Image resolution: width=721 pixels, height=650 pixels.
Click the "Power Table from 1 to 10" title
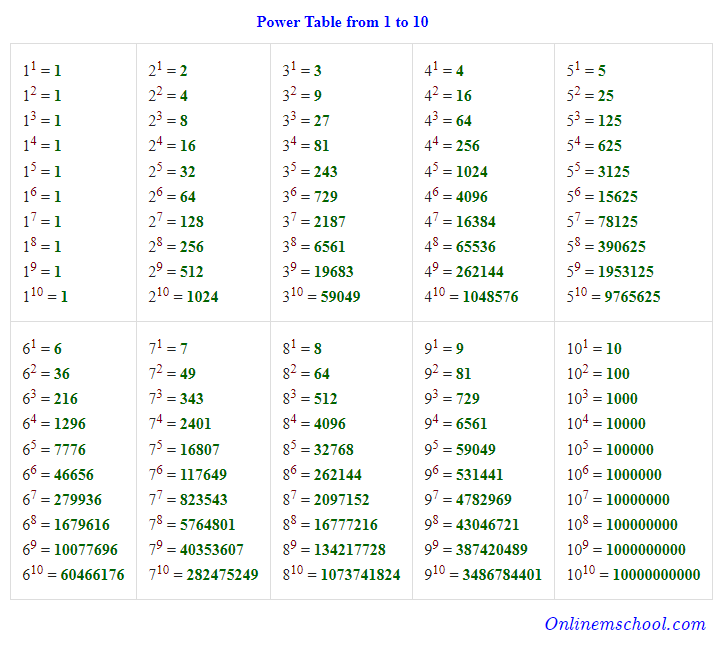342,22
